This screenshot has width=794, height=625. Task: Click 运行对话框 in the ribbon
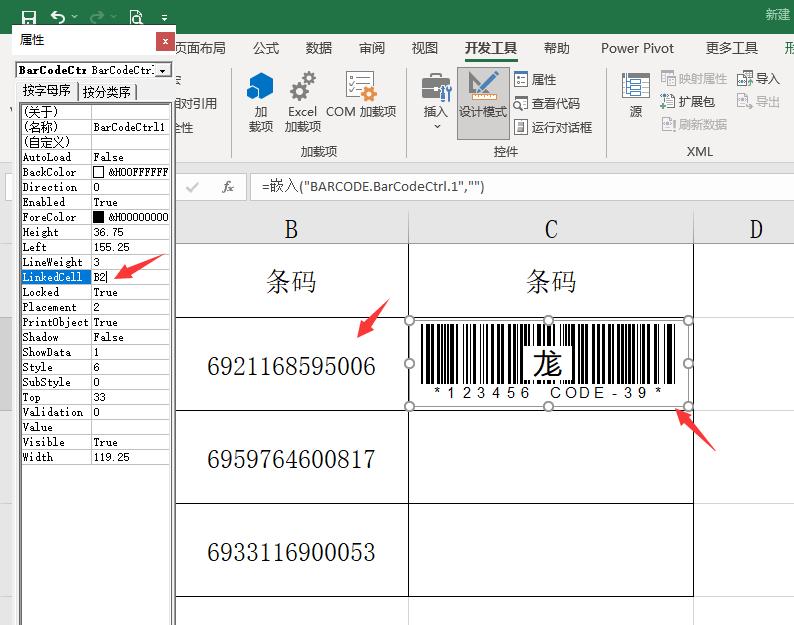coord(553,127)
